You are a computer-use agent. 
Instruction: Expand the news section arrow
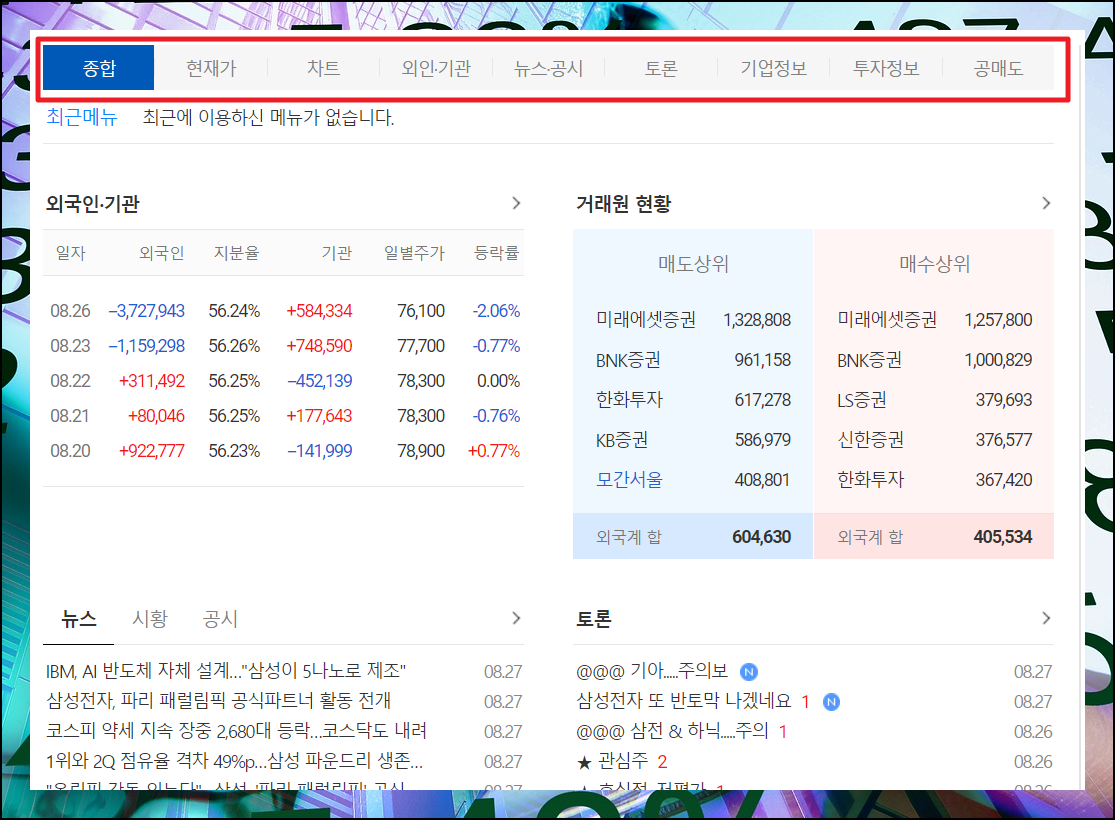coord(516,618)
